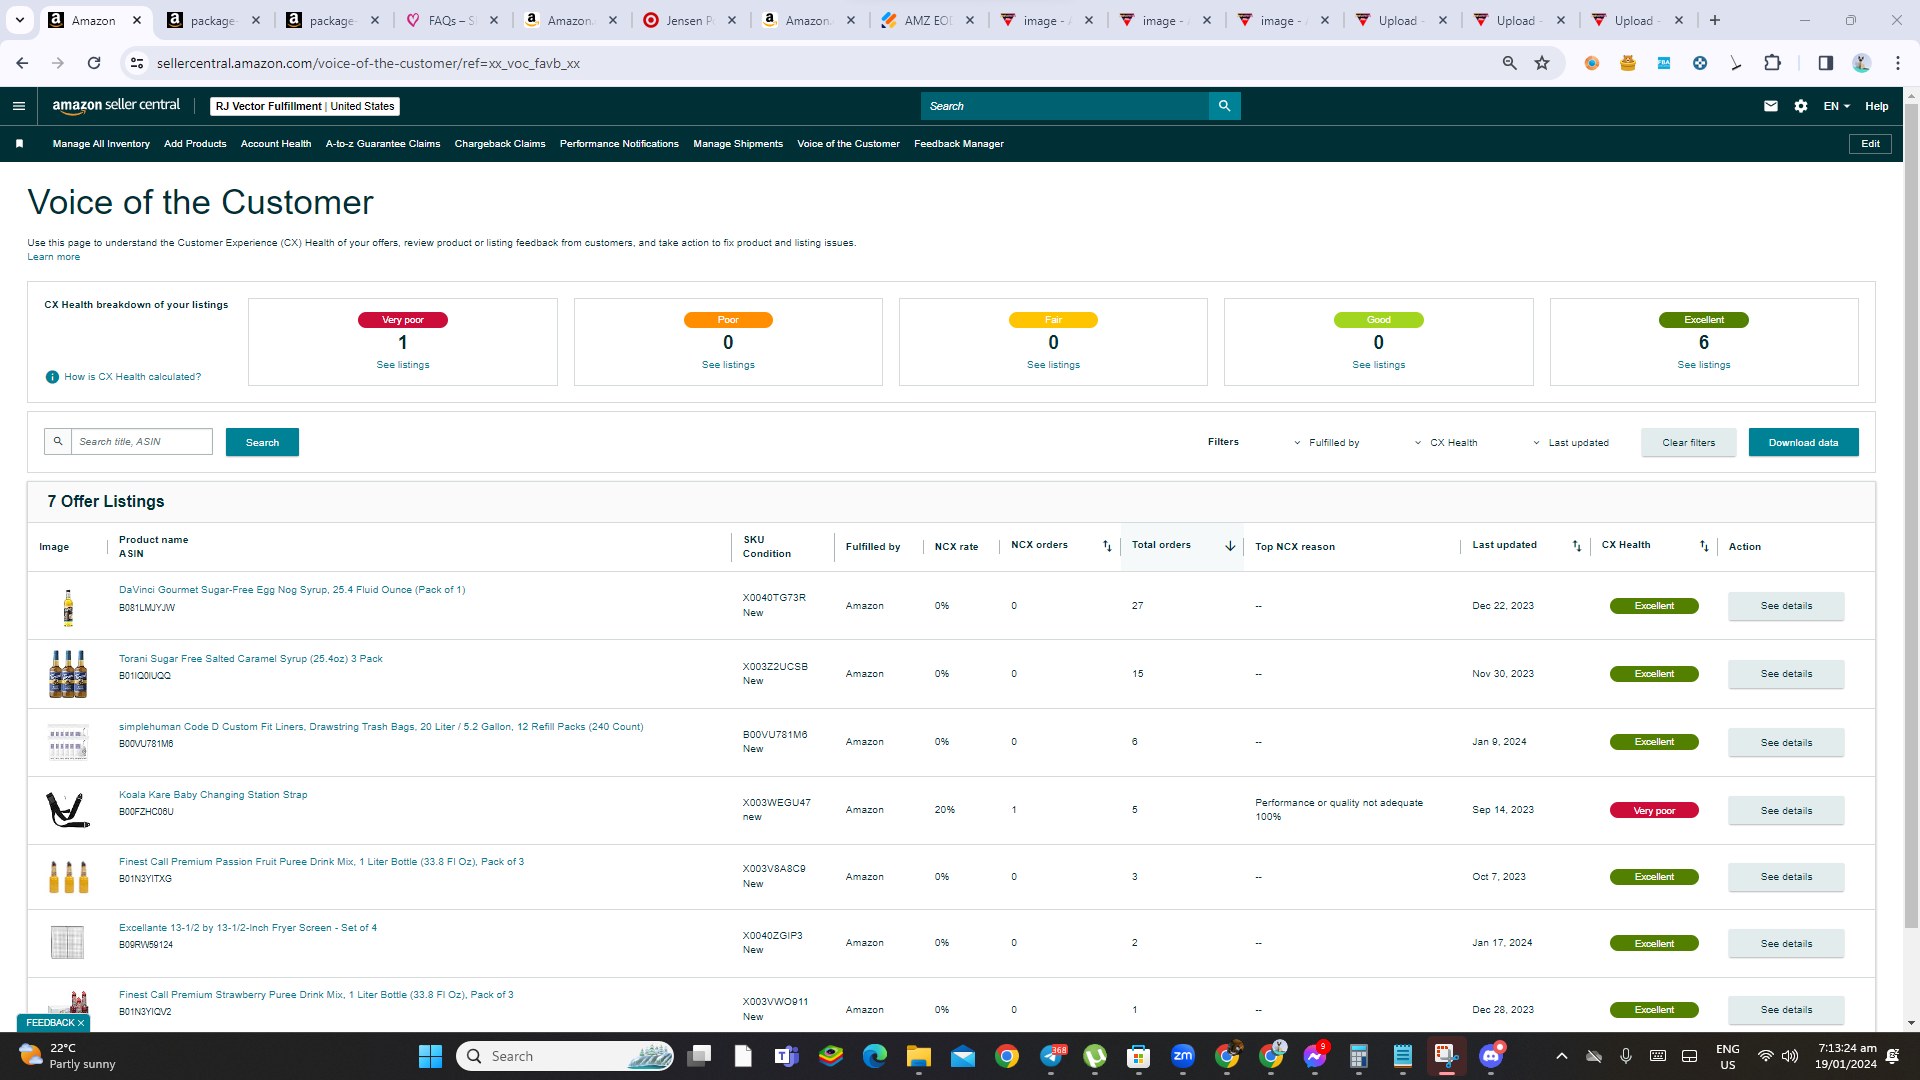Open Torani Sugar Free Salted Caramel listing
This screenshot has width=1920, height=1080.
pyautogui.click(x=251, y=659)
